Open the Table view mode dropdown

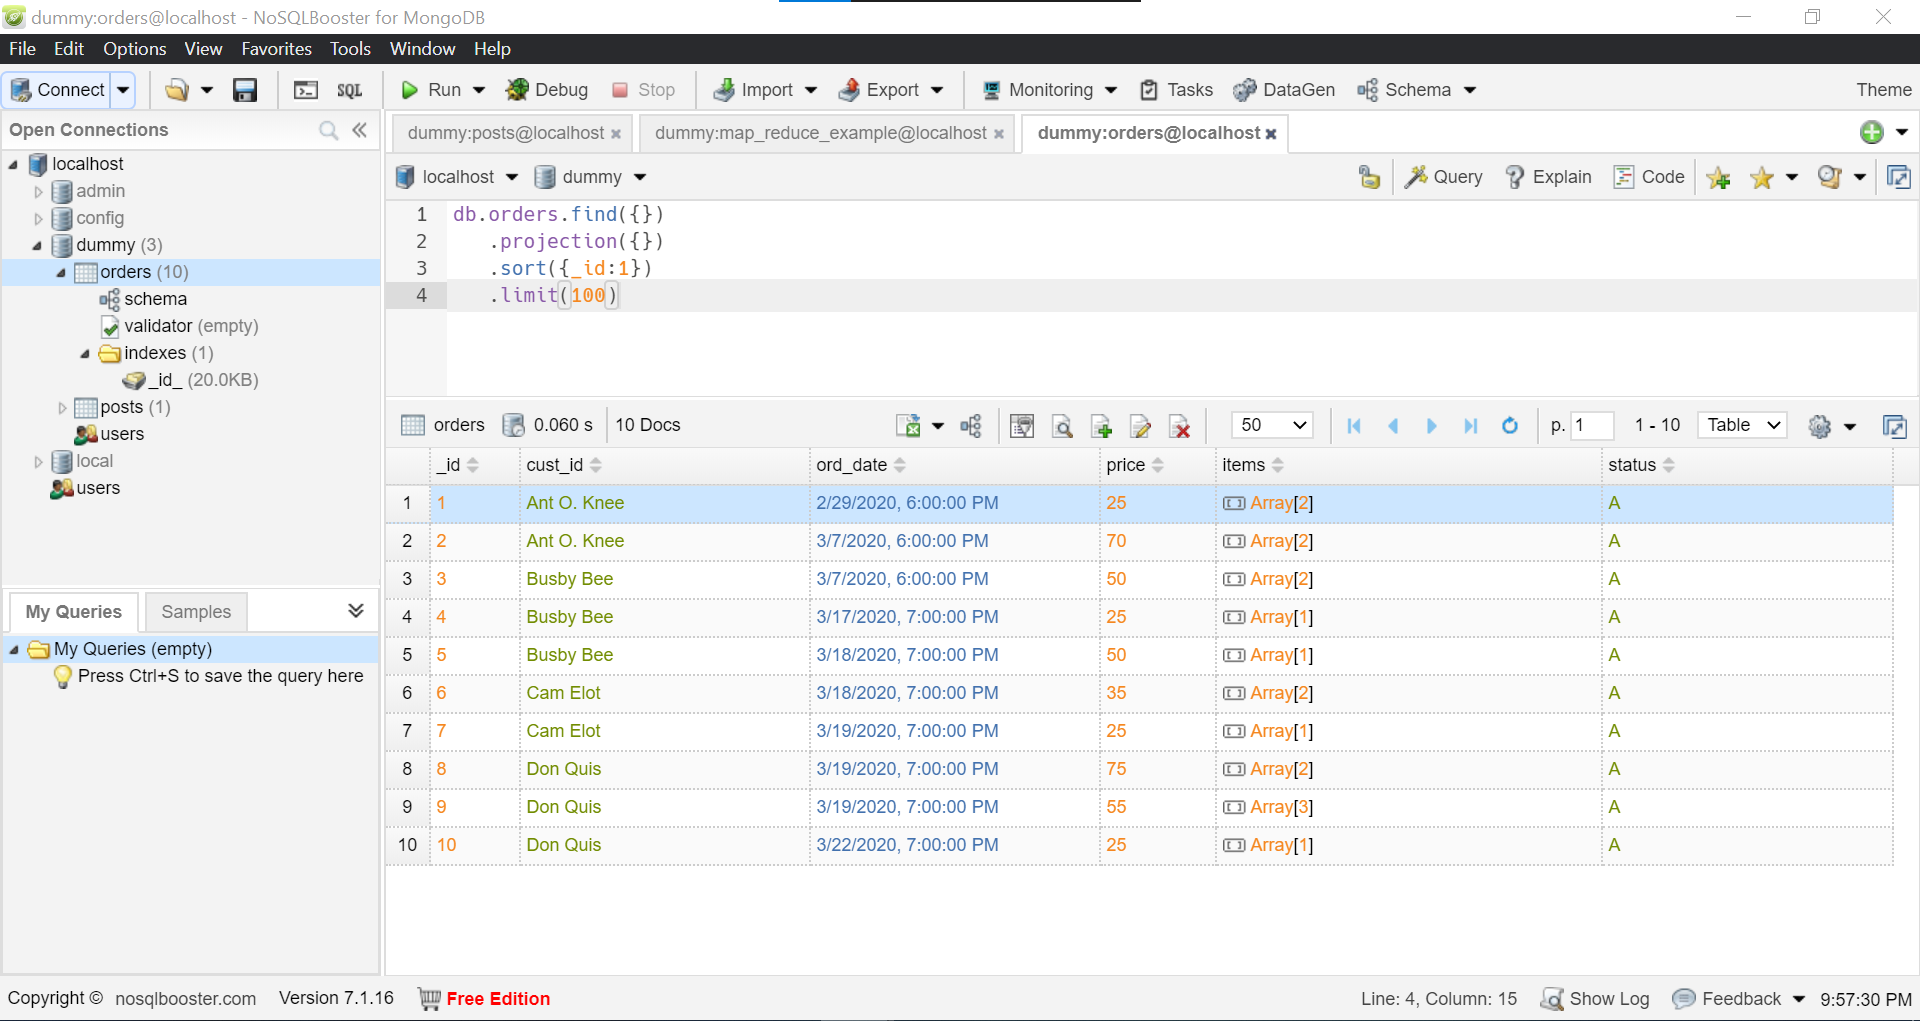tap(1743, 425)
